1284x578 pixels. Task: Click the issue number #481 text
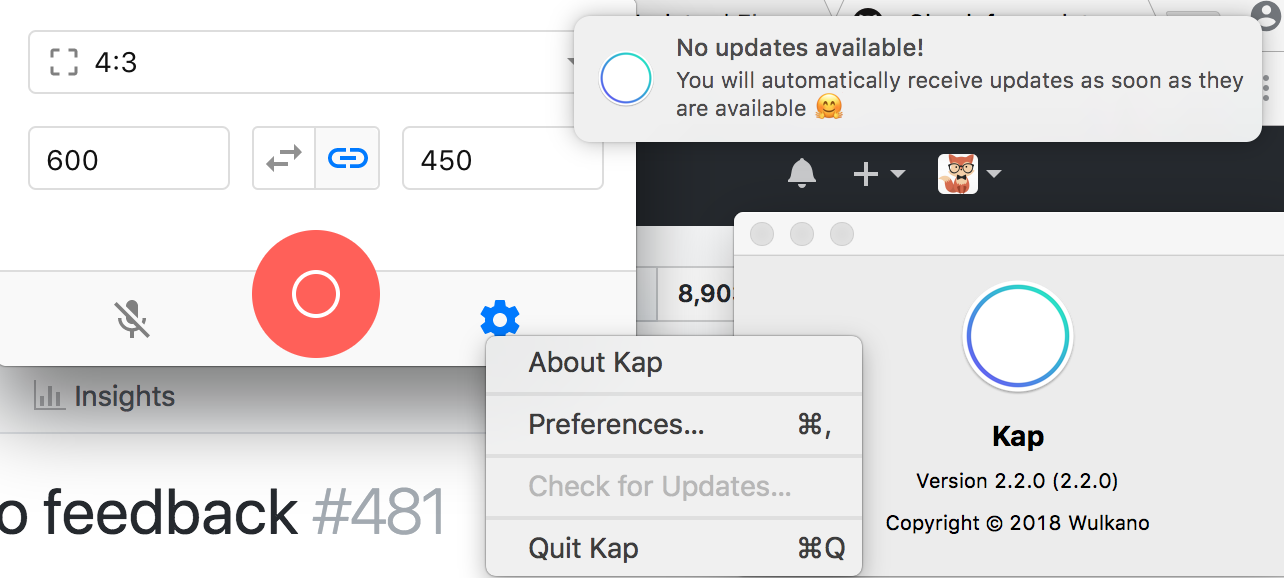coord(378,512)
